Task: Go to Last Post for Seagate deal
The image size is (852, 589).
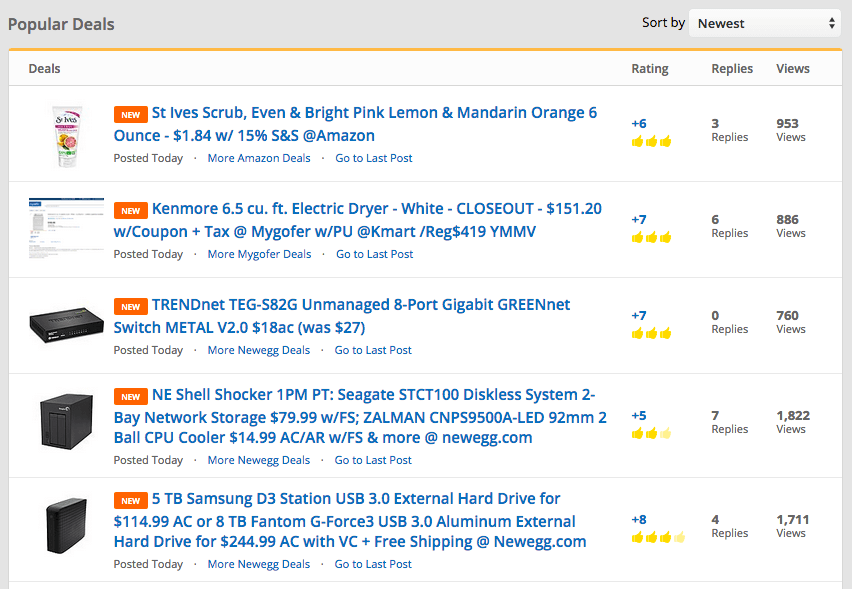Action: (373, 460)
